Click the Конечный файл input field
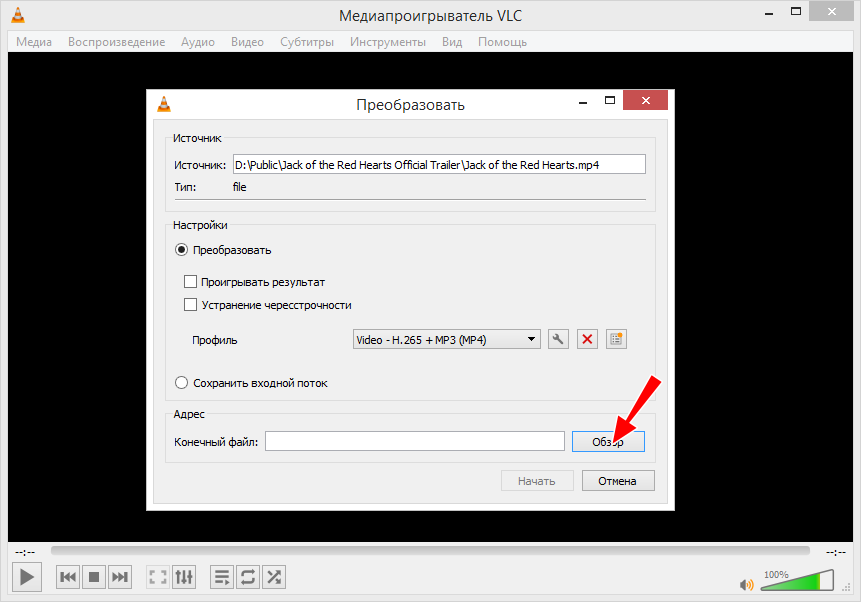861x602 pixels. (x=415, y=441)
